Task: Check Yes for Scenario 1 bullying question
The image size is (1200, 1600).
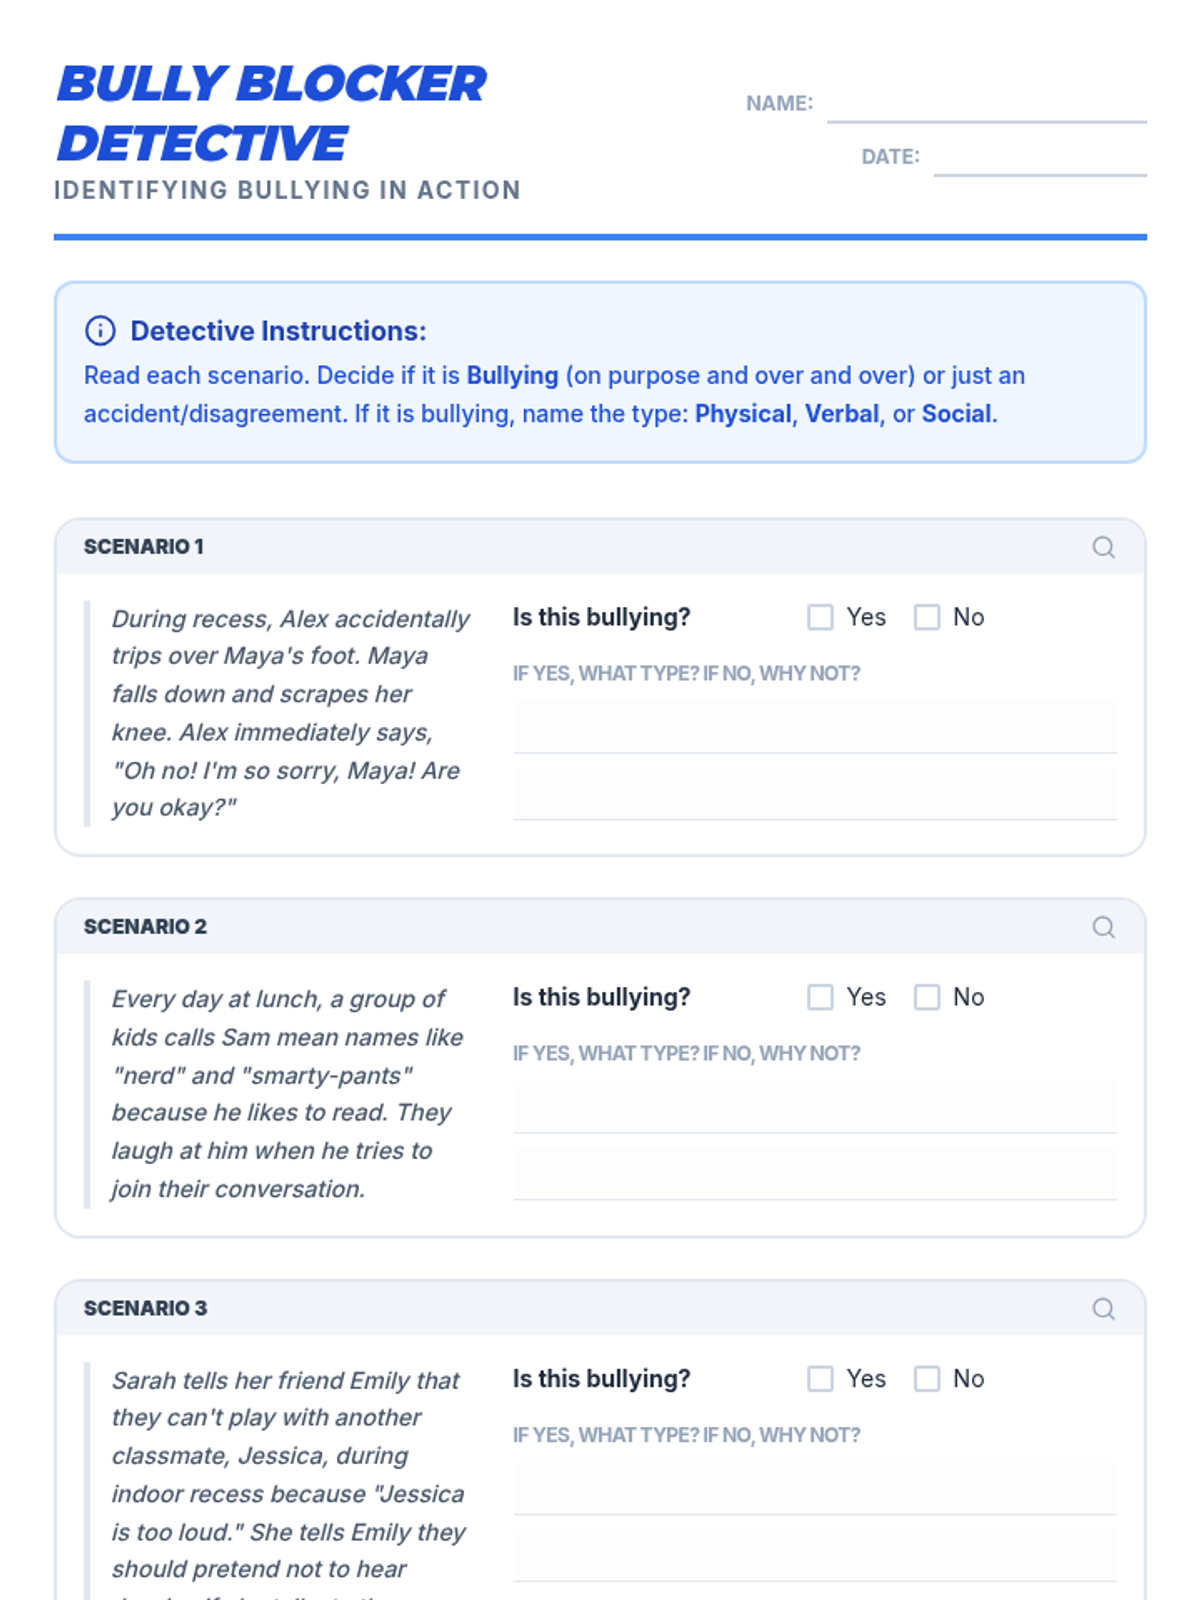Action: point(820,617)
